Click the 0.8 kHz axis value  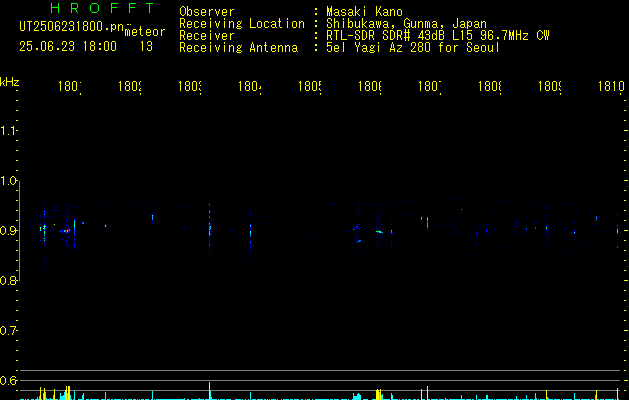[x=8, y=280]
